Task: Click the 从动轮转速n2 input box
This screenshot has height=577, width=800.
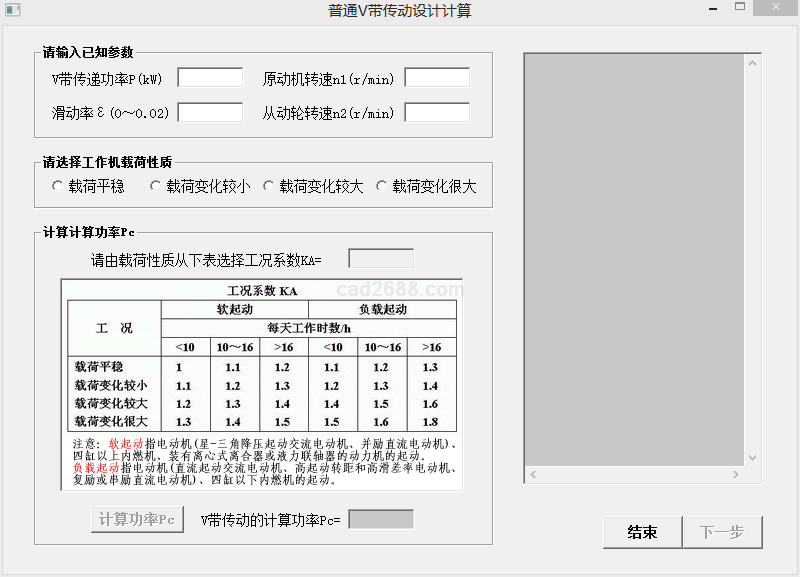Action: [437, 112]
